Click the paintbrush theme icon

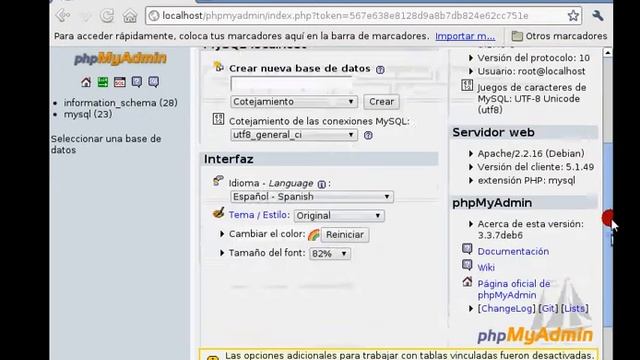218,213
